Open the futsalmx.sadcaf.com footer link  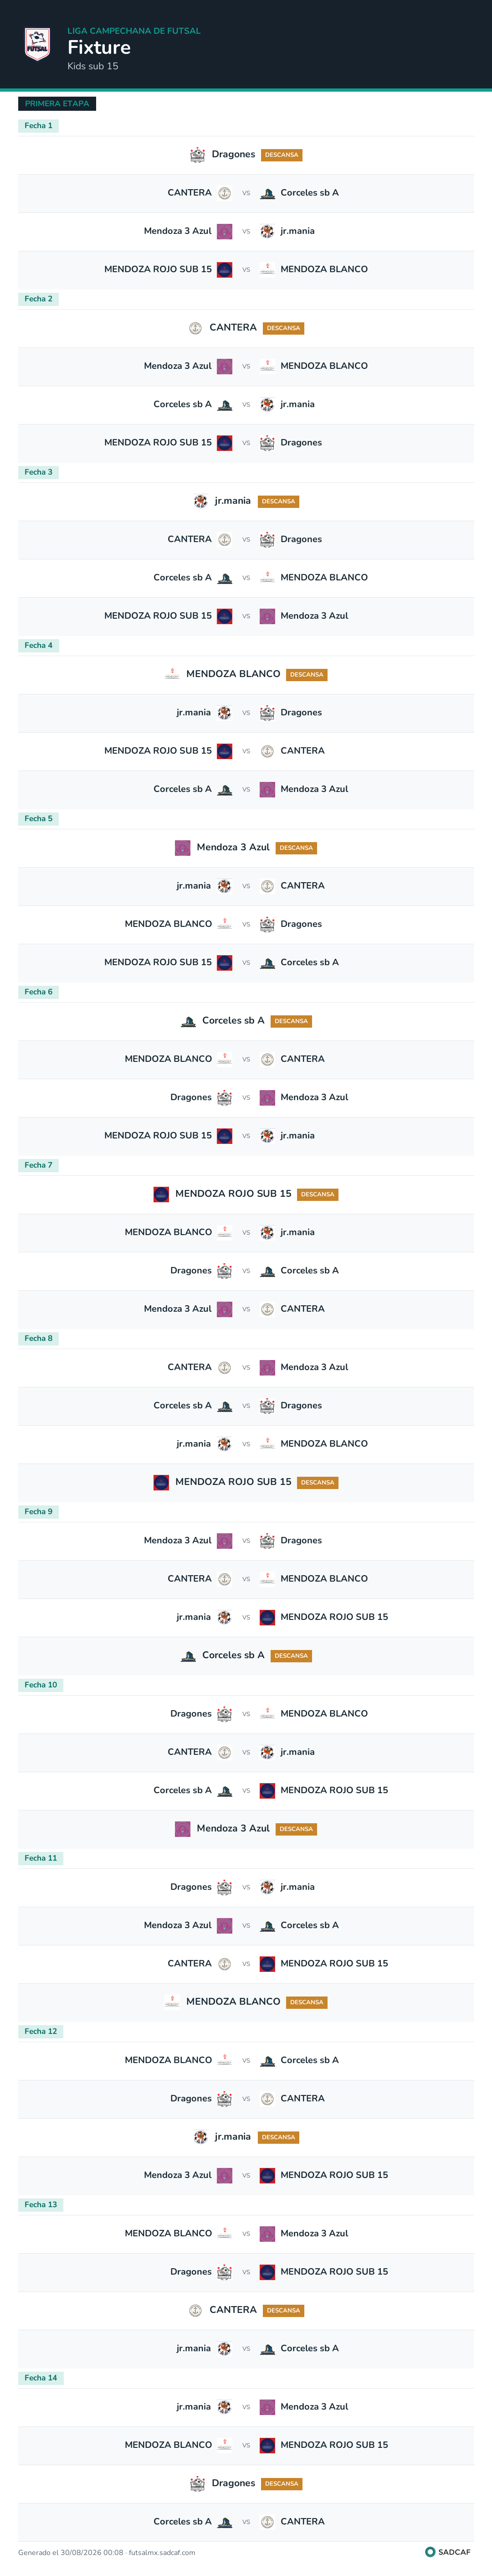[x=162, y=2552]
